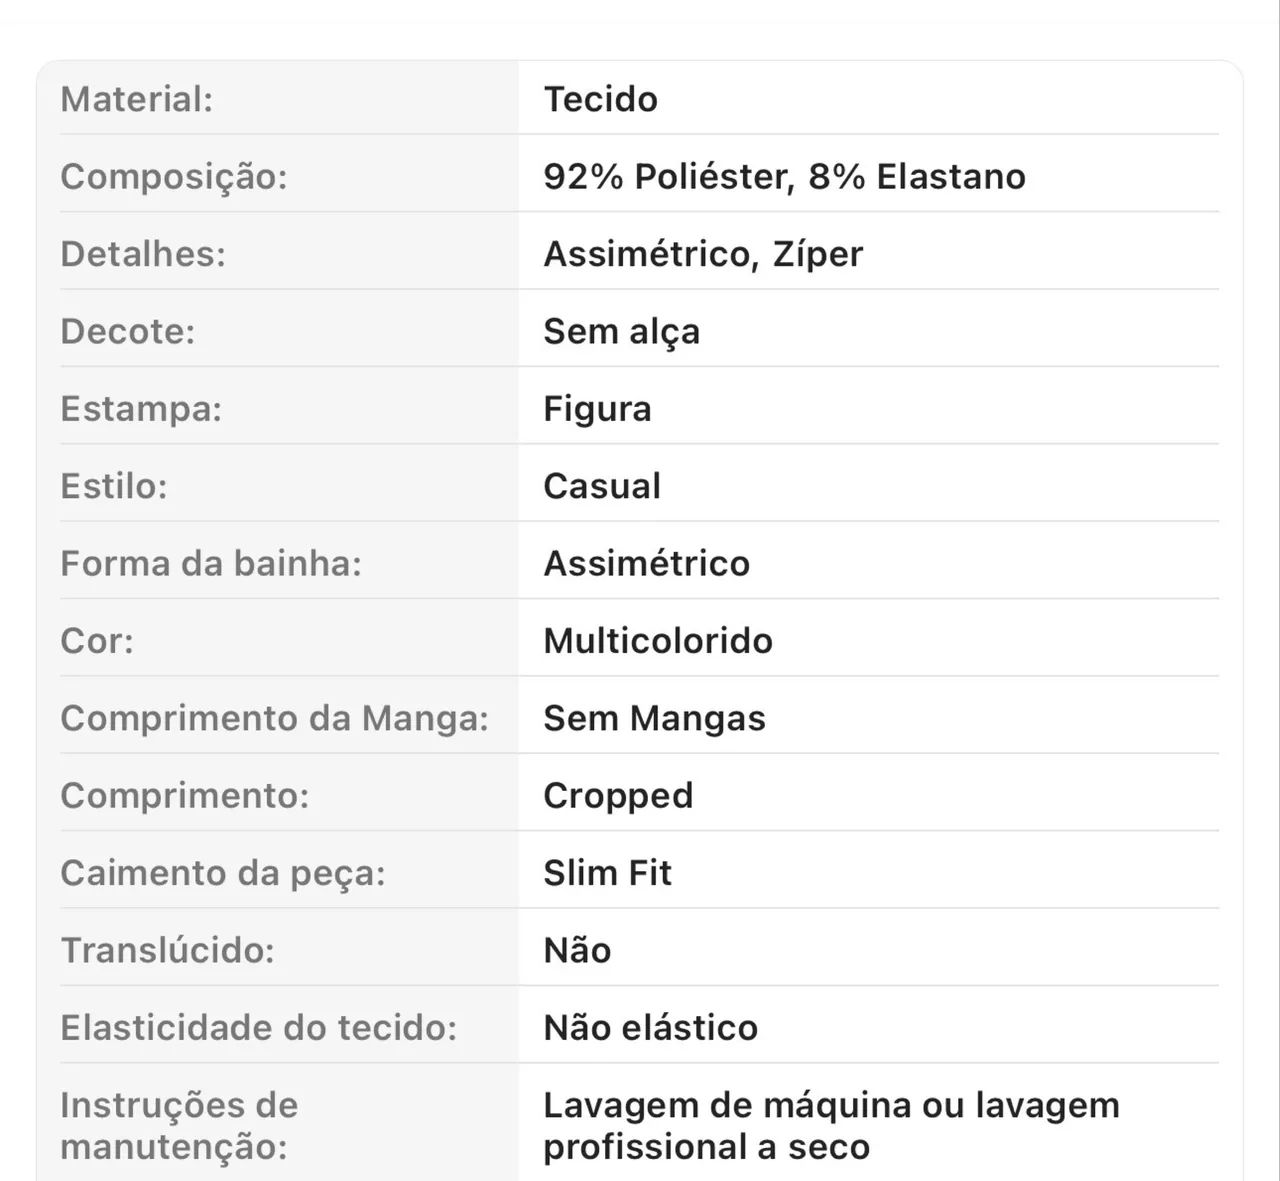1280x1181 pixels.
Task: Click the Cropped length value
Action: pyautogui.click(x=618, y=797)
